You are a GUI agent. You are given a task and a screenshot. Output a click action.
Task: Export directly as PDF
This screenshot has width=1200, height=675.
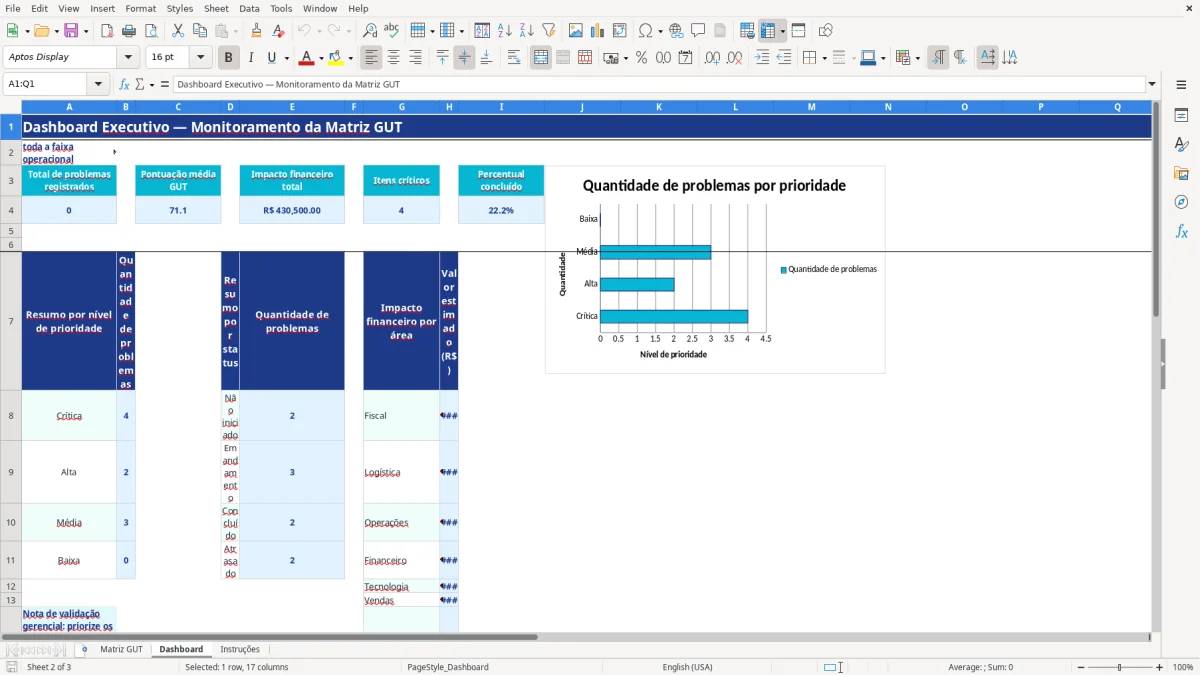tap(107, 31)
